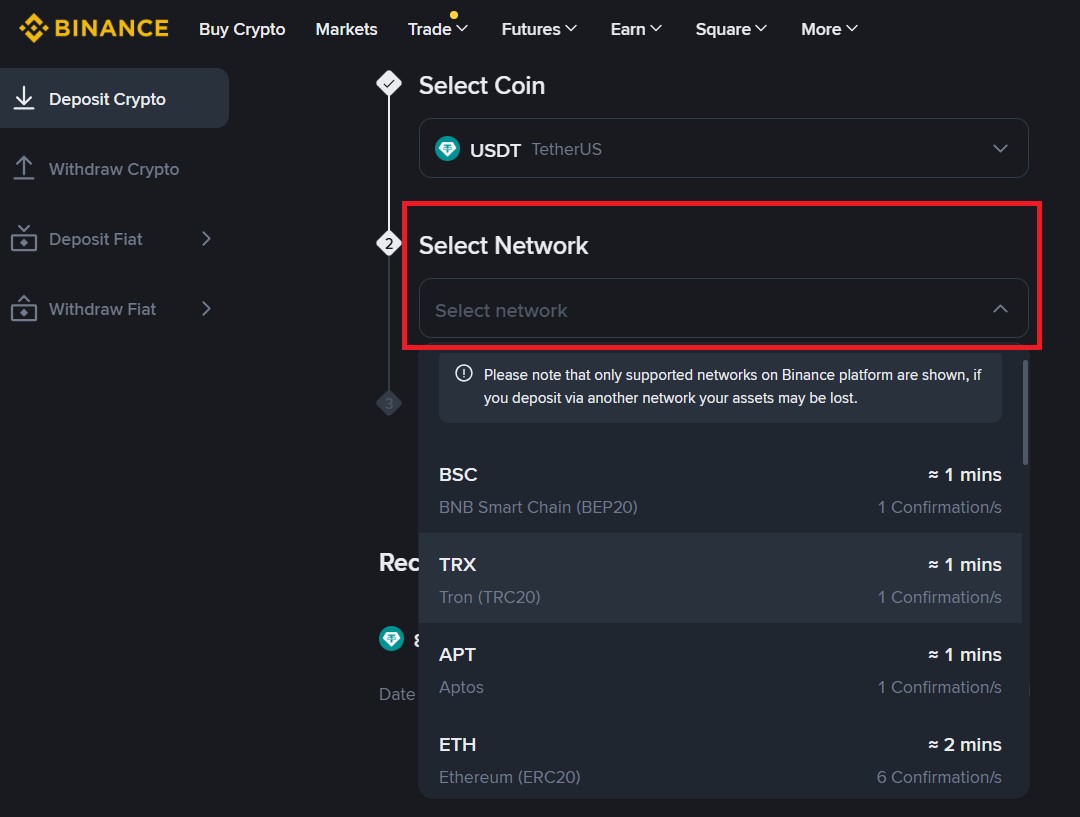Open Withdraw Crypto section
Image resolution: width=1080 pixels, height=817 pixels.
[114, 169]
